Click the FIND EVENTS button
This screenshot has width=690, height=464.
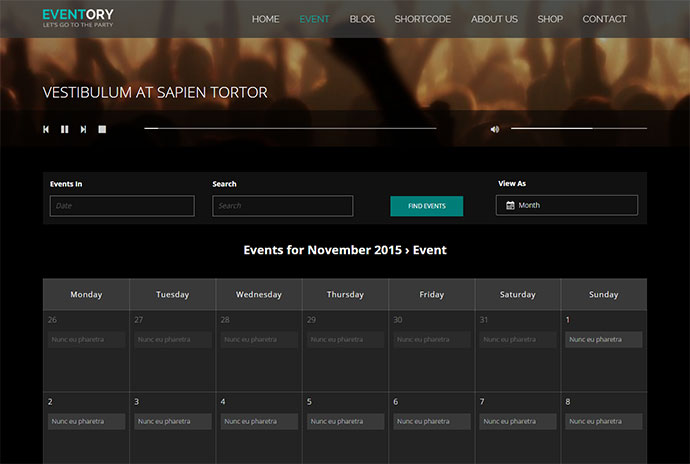(426, 206)
